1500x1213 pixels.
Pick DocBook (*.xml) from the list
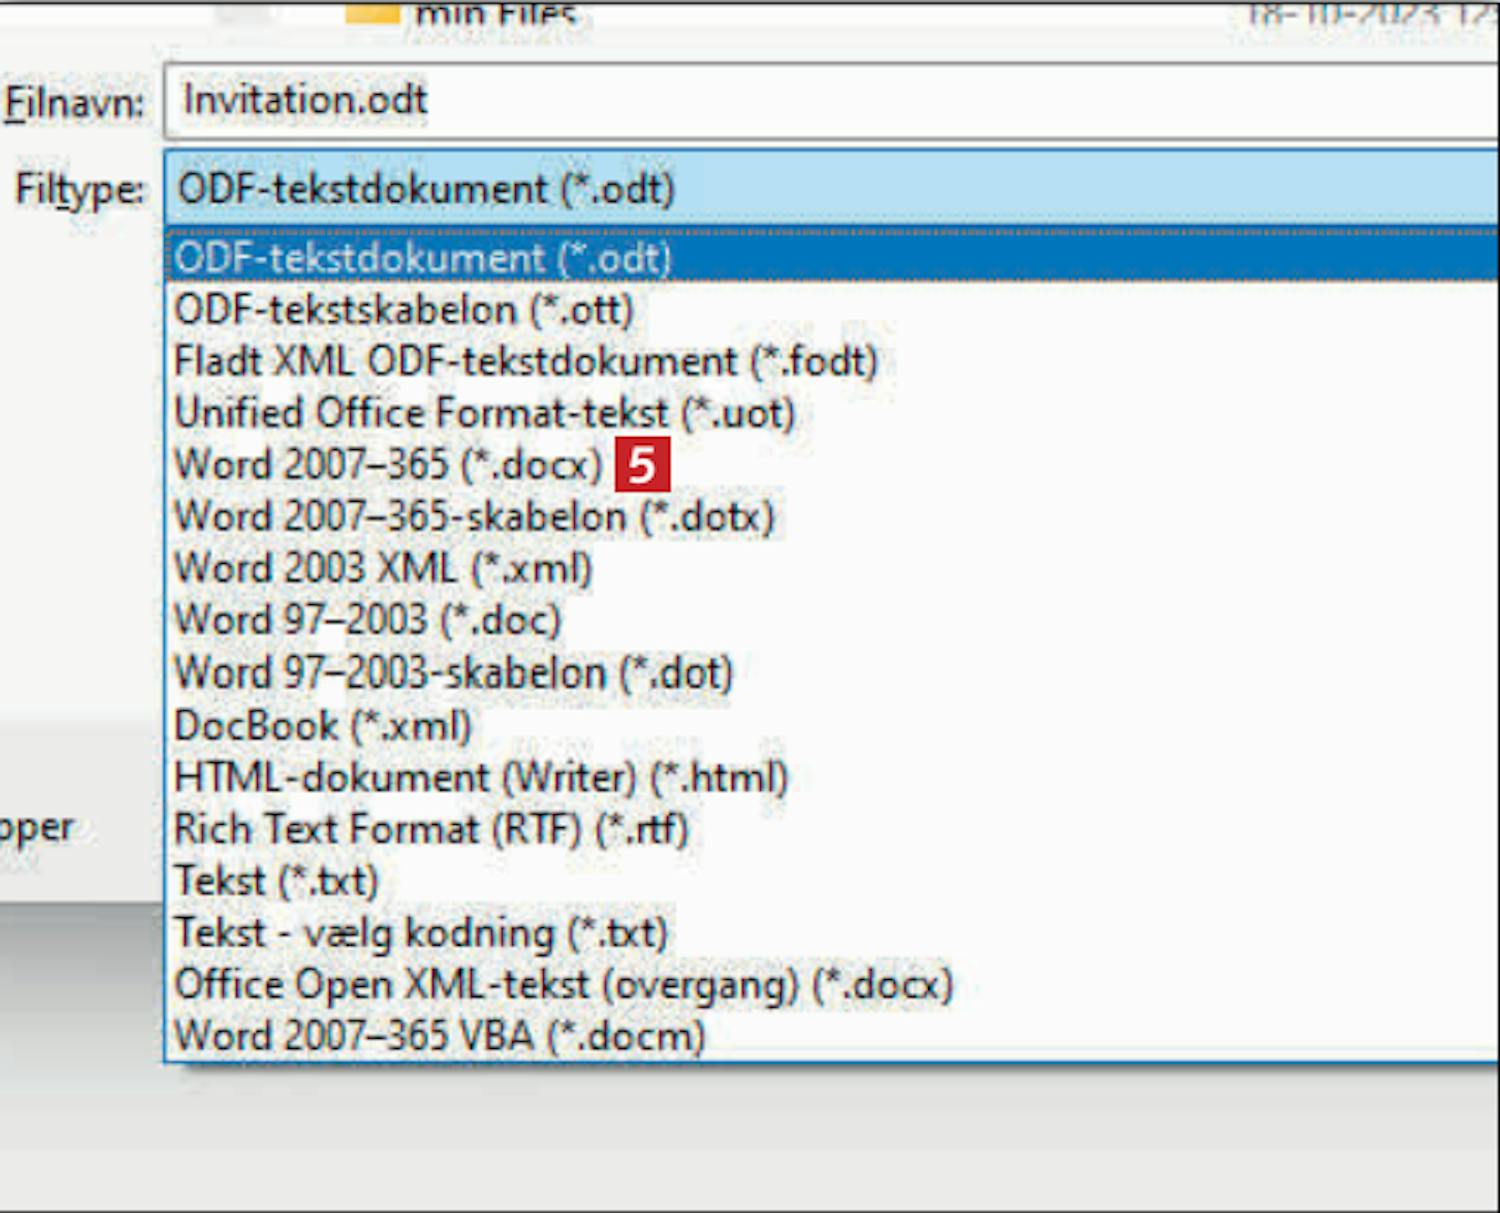pos(832,725)
